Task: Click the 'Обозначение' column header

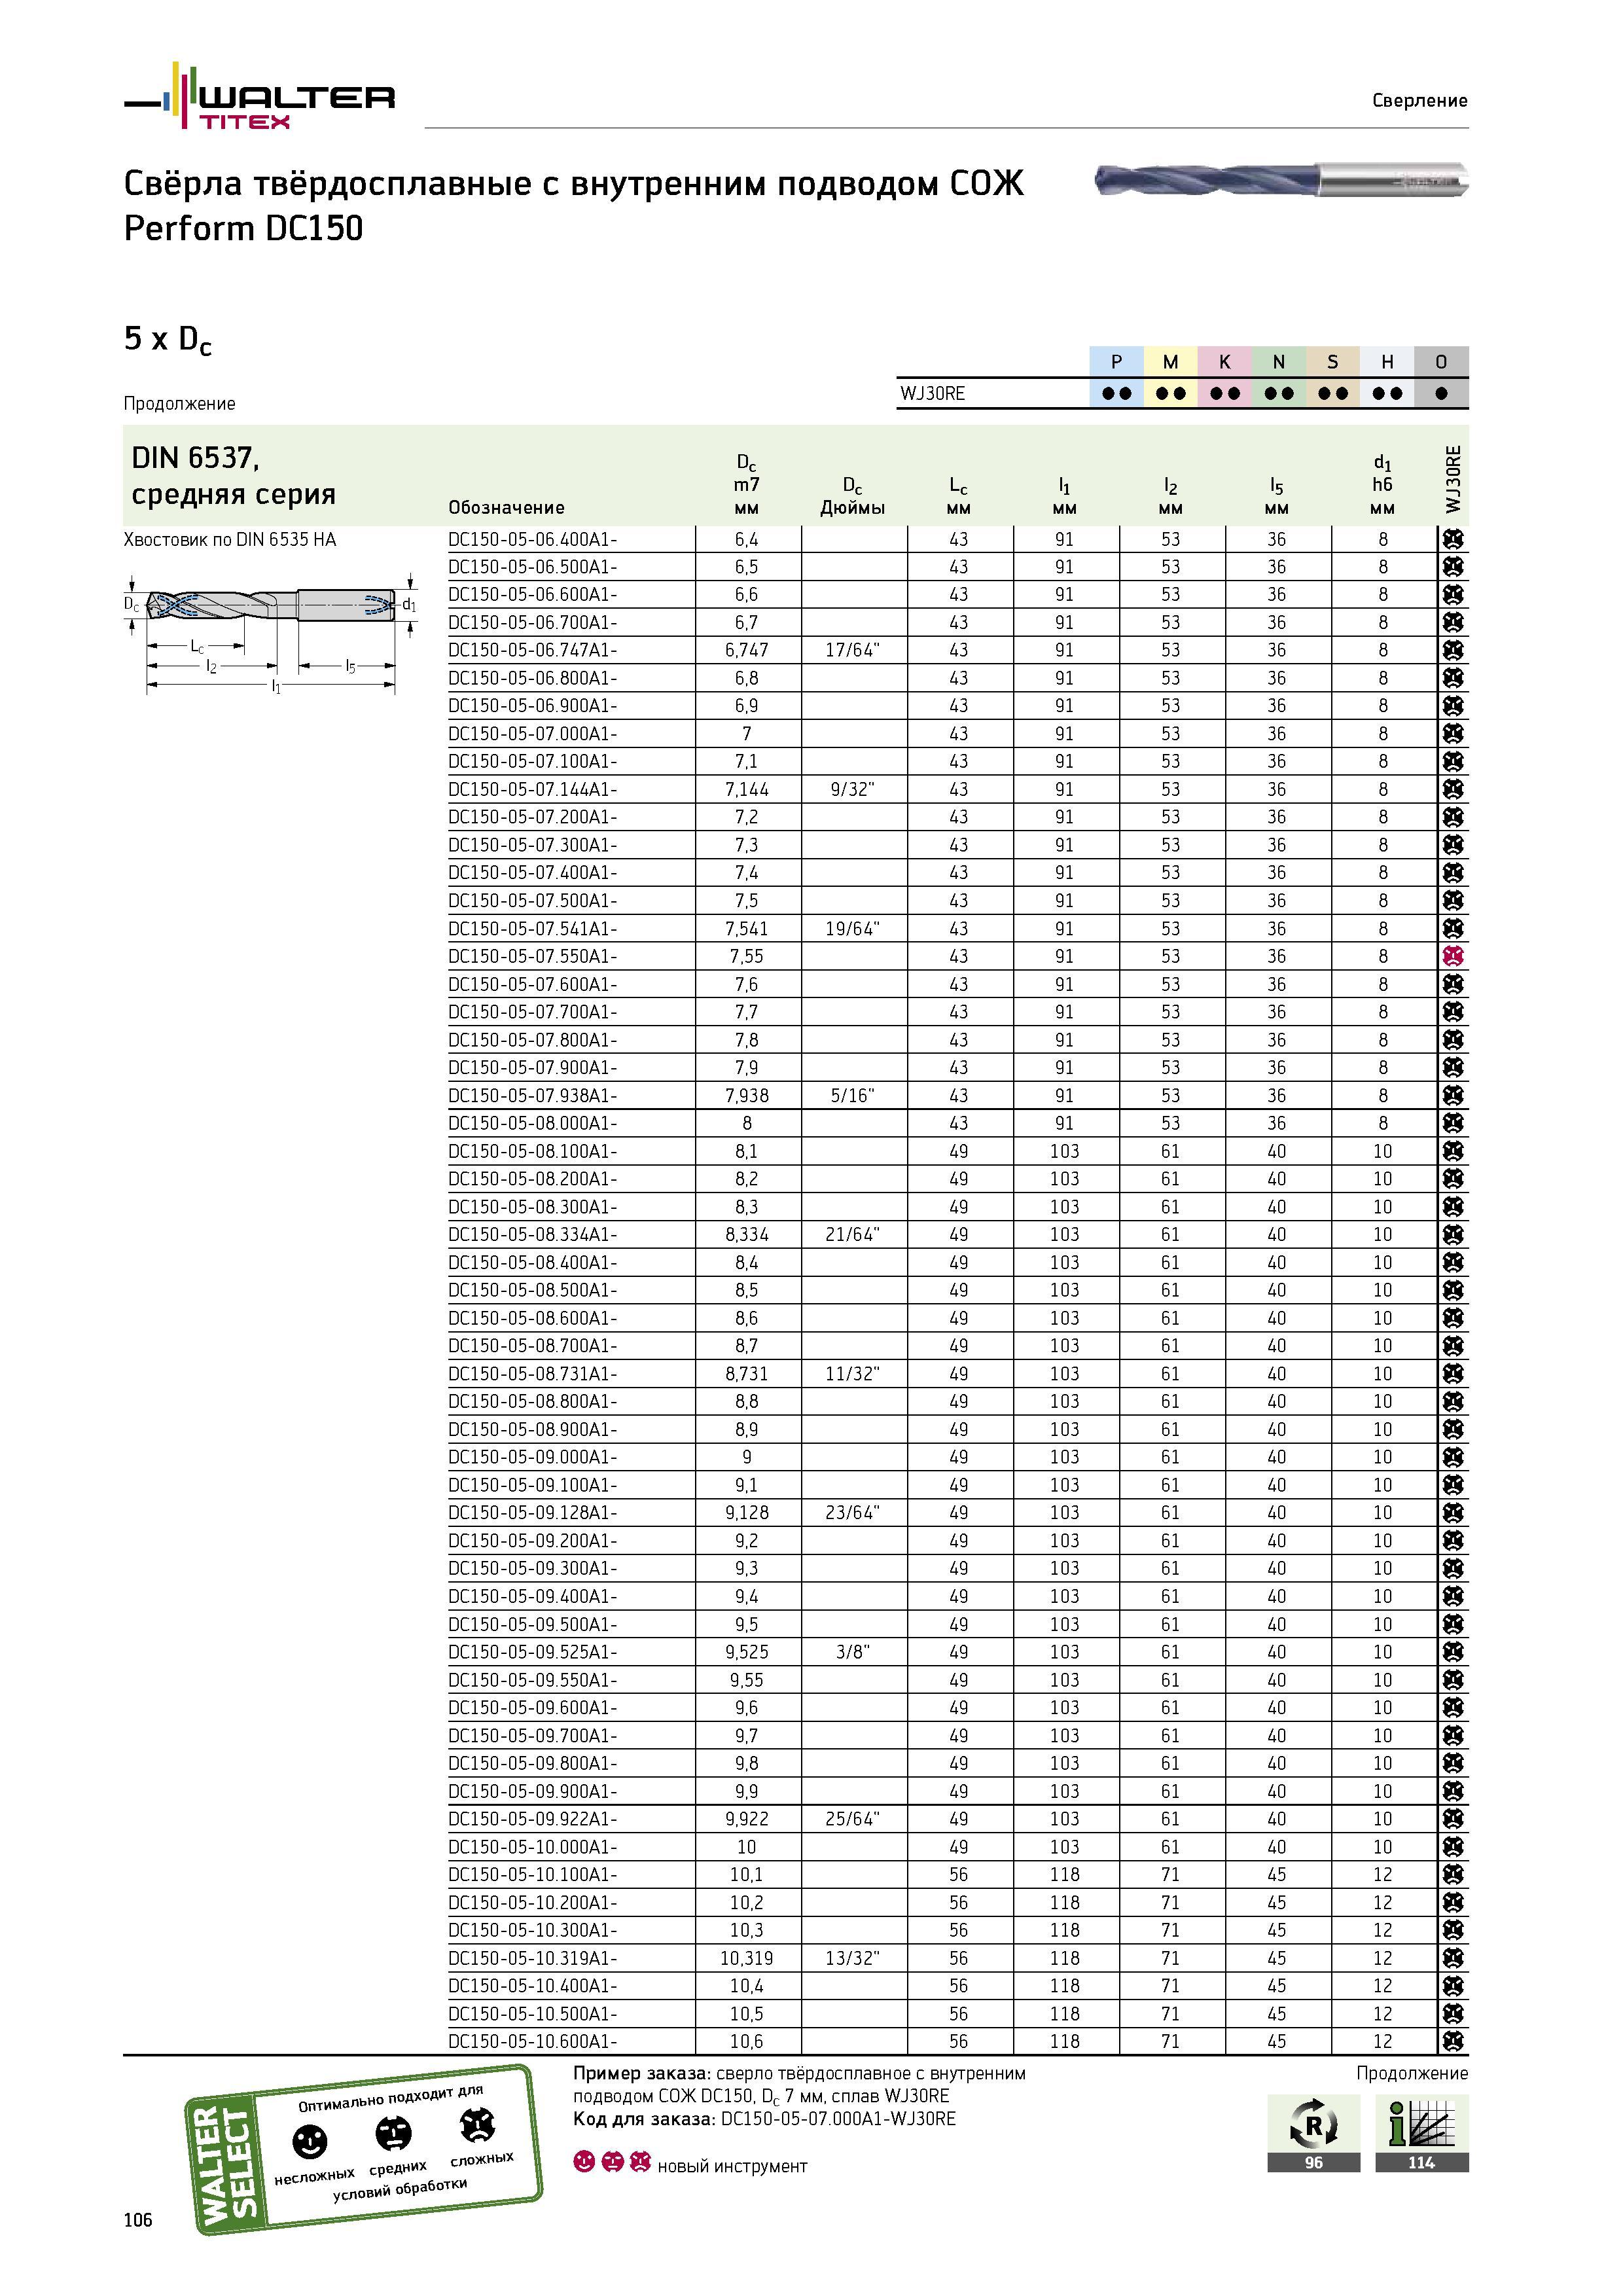Action: (506, 508)
